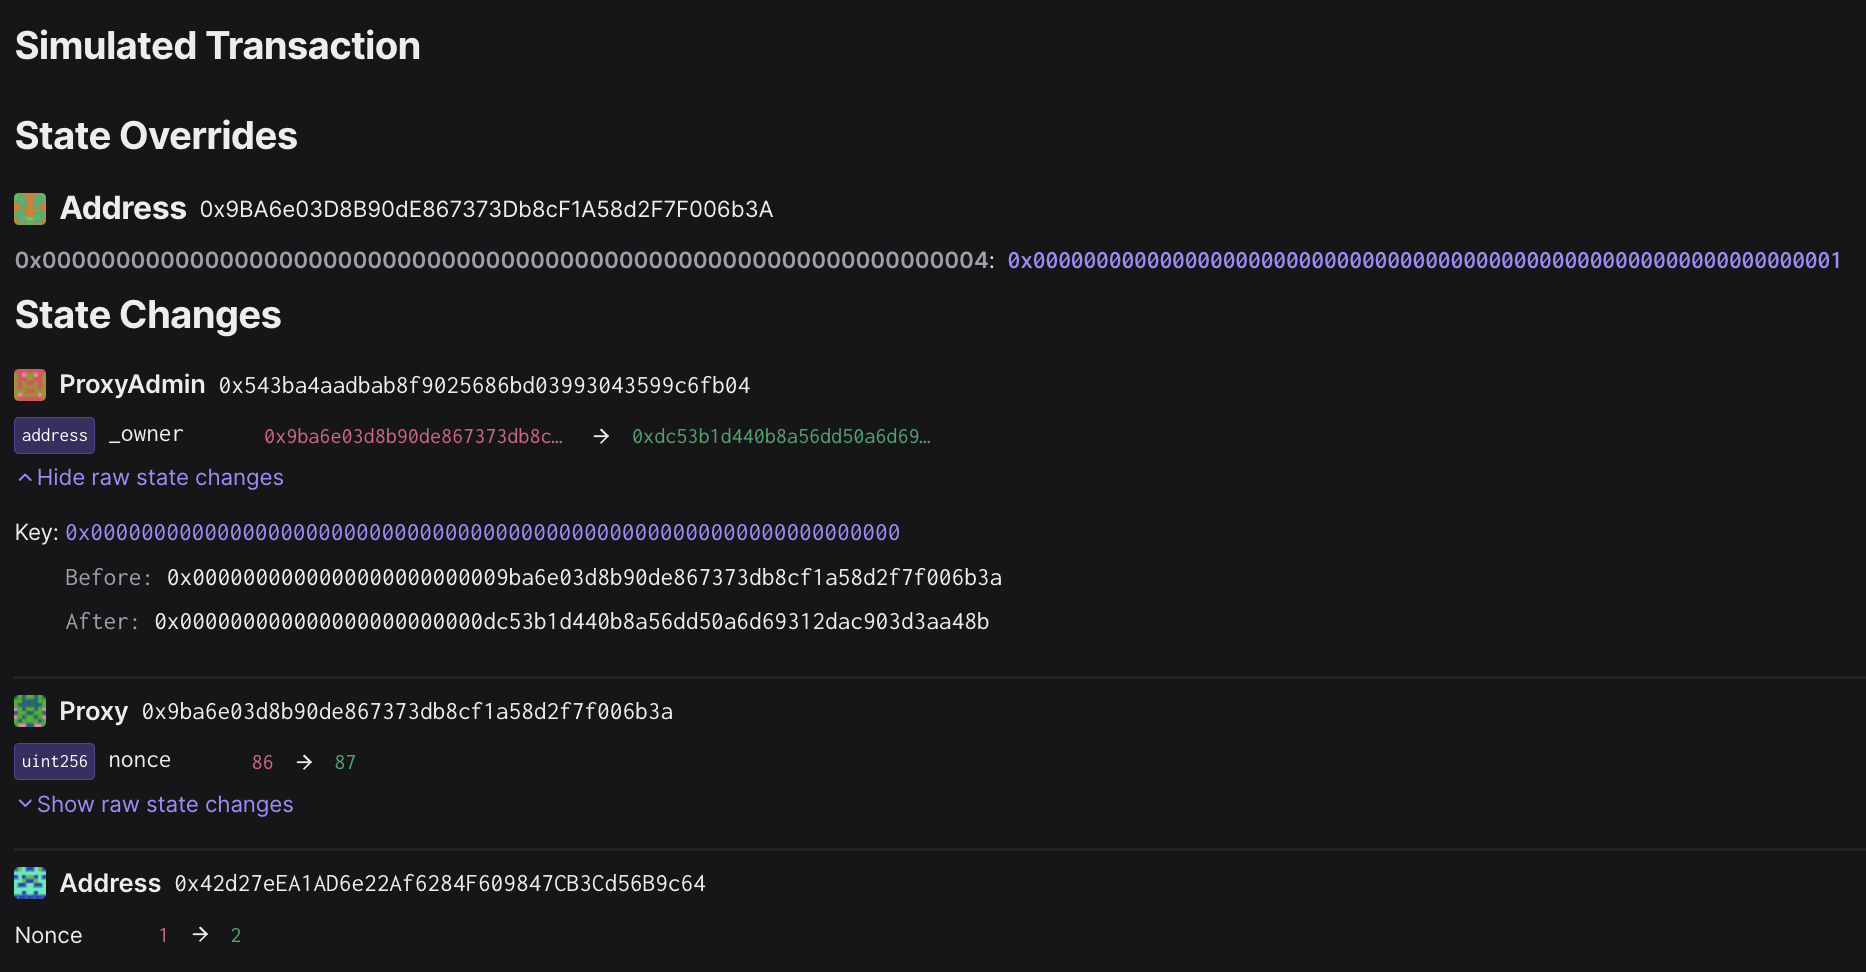Click the Before raw storage value
The height and width of the screenshot is (972, 1866).
[584, 578]
